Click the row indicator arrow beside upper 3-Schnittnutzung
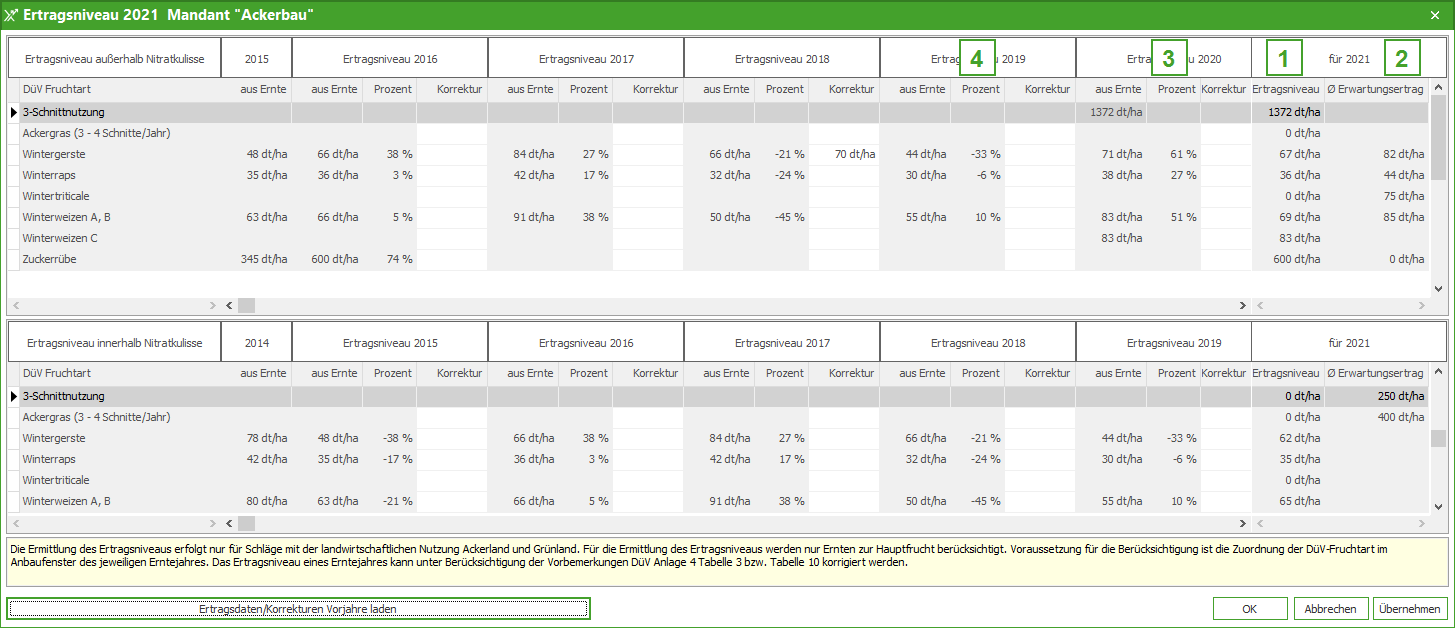 [13, 113]
